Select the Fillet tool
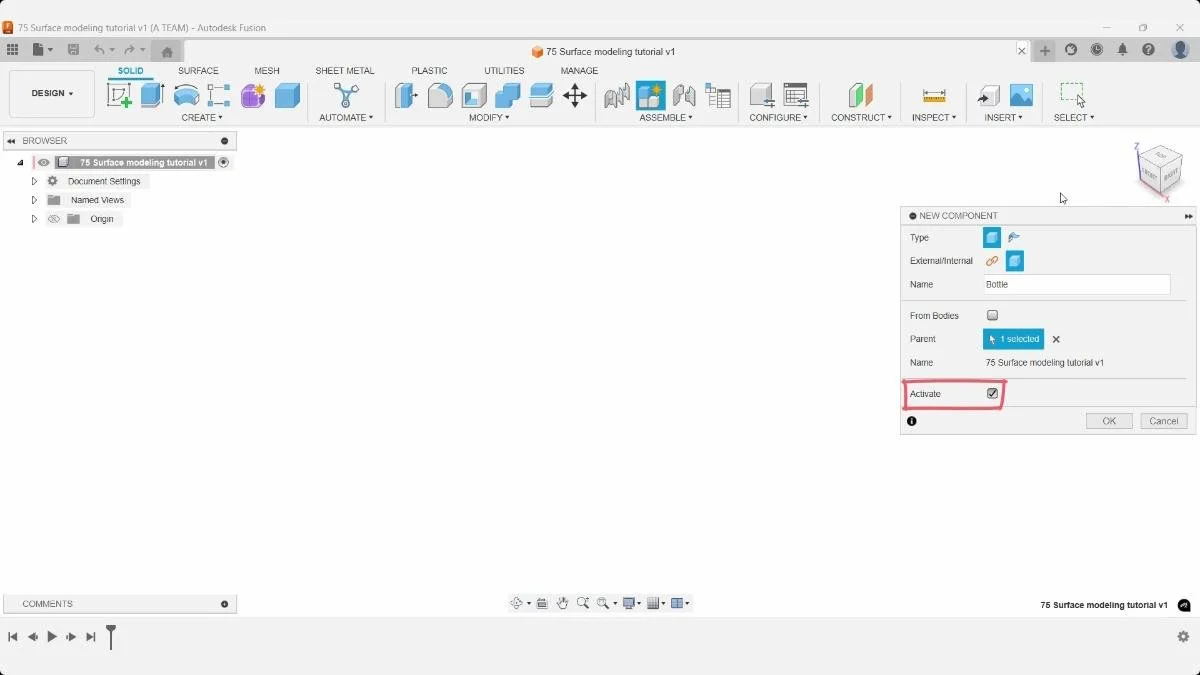 440,95
